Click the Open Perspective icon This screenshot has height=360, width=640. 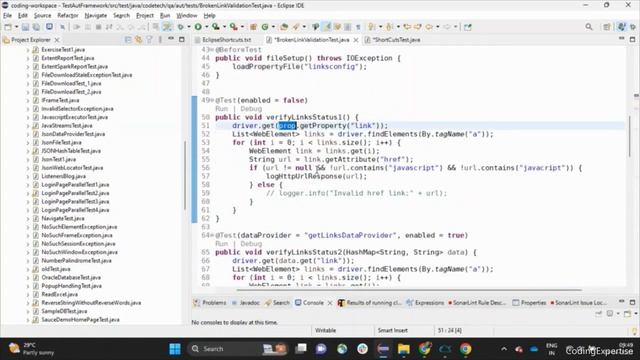click(607, 27)
